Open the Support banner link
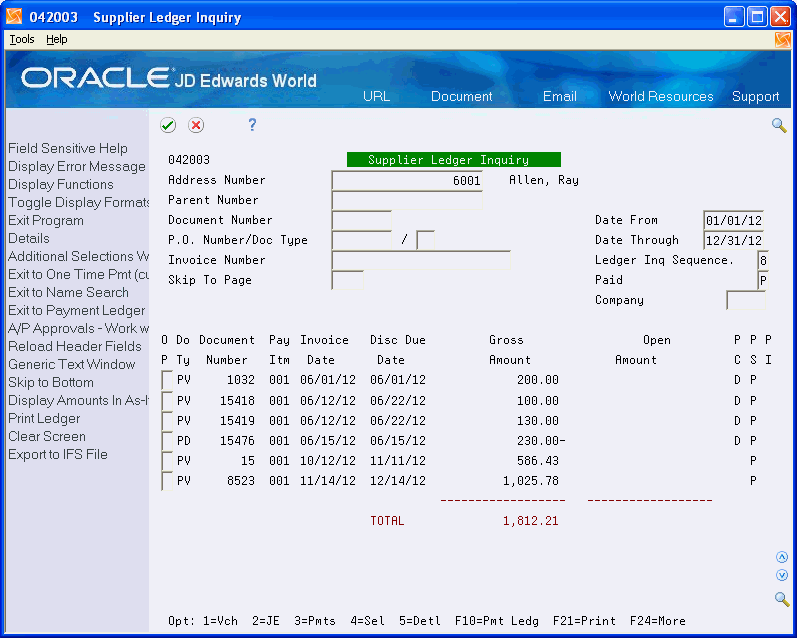 pos(755,97)
